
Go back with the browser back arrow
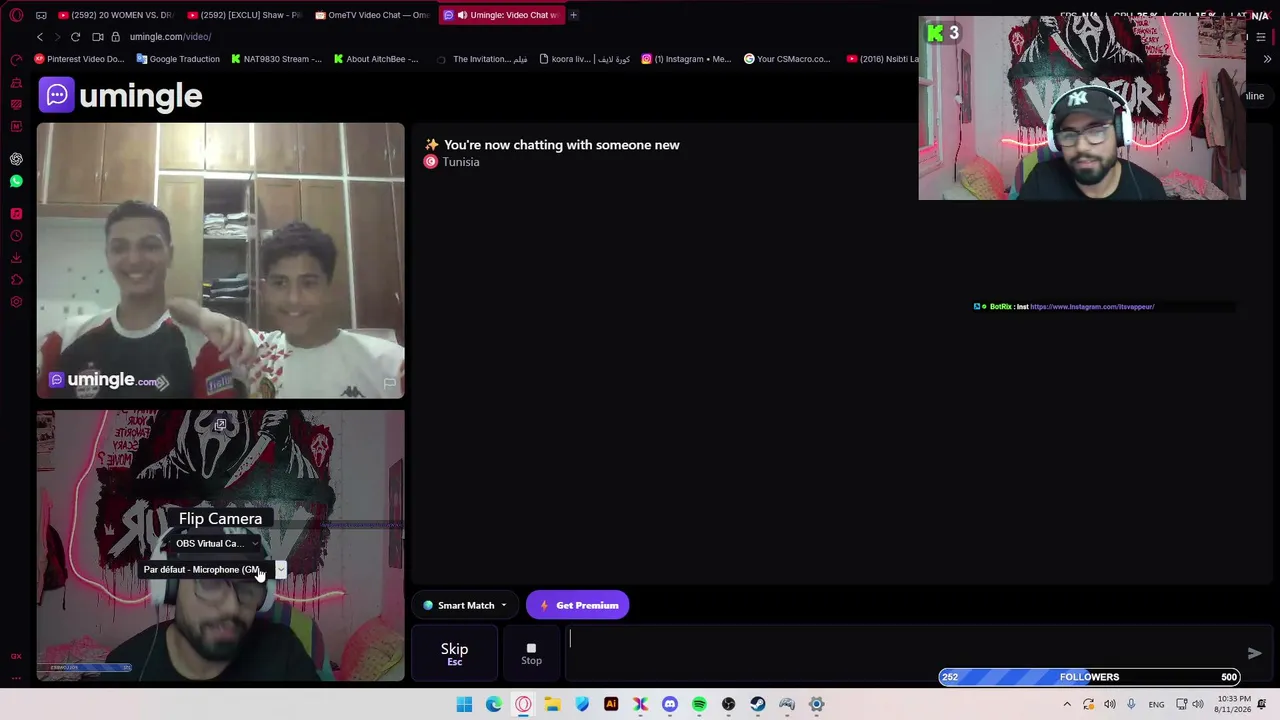coord(40,37)
